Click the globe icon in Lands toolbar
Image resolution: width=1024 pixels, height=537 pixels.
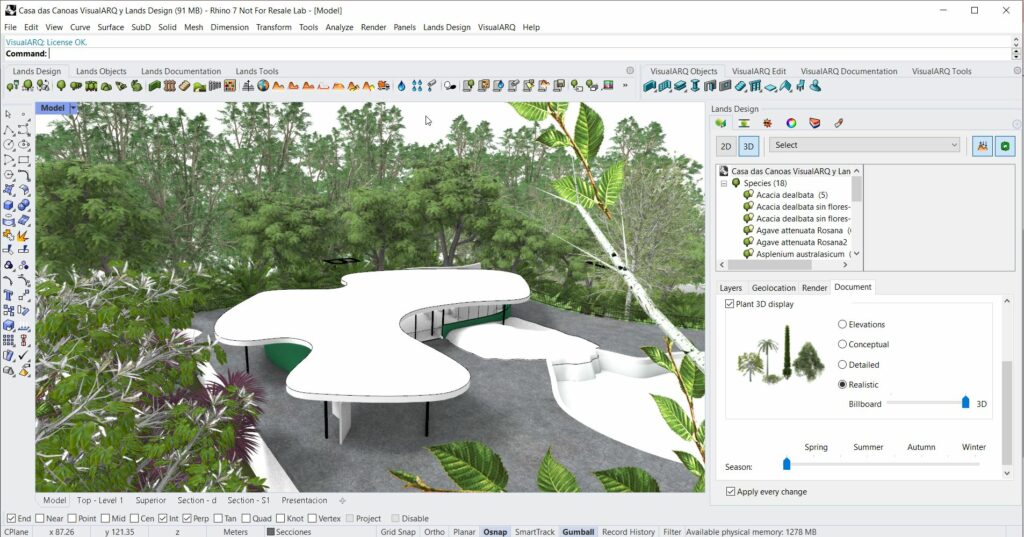point(263,86)
